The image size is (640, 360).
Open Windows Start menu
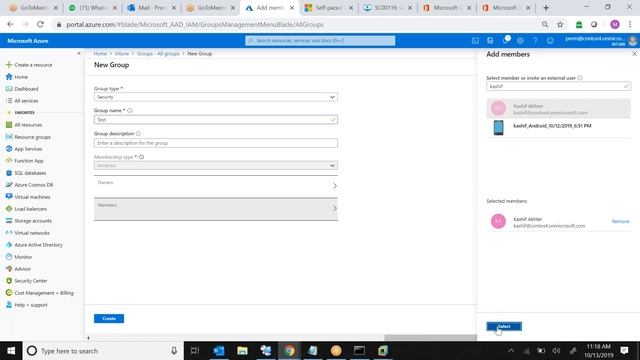click(x=11, y=351)
